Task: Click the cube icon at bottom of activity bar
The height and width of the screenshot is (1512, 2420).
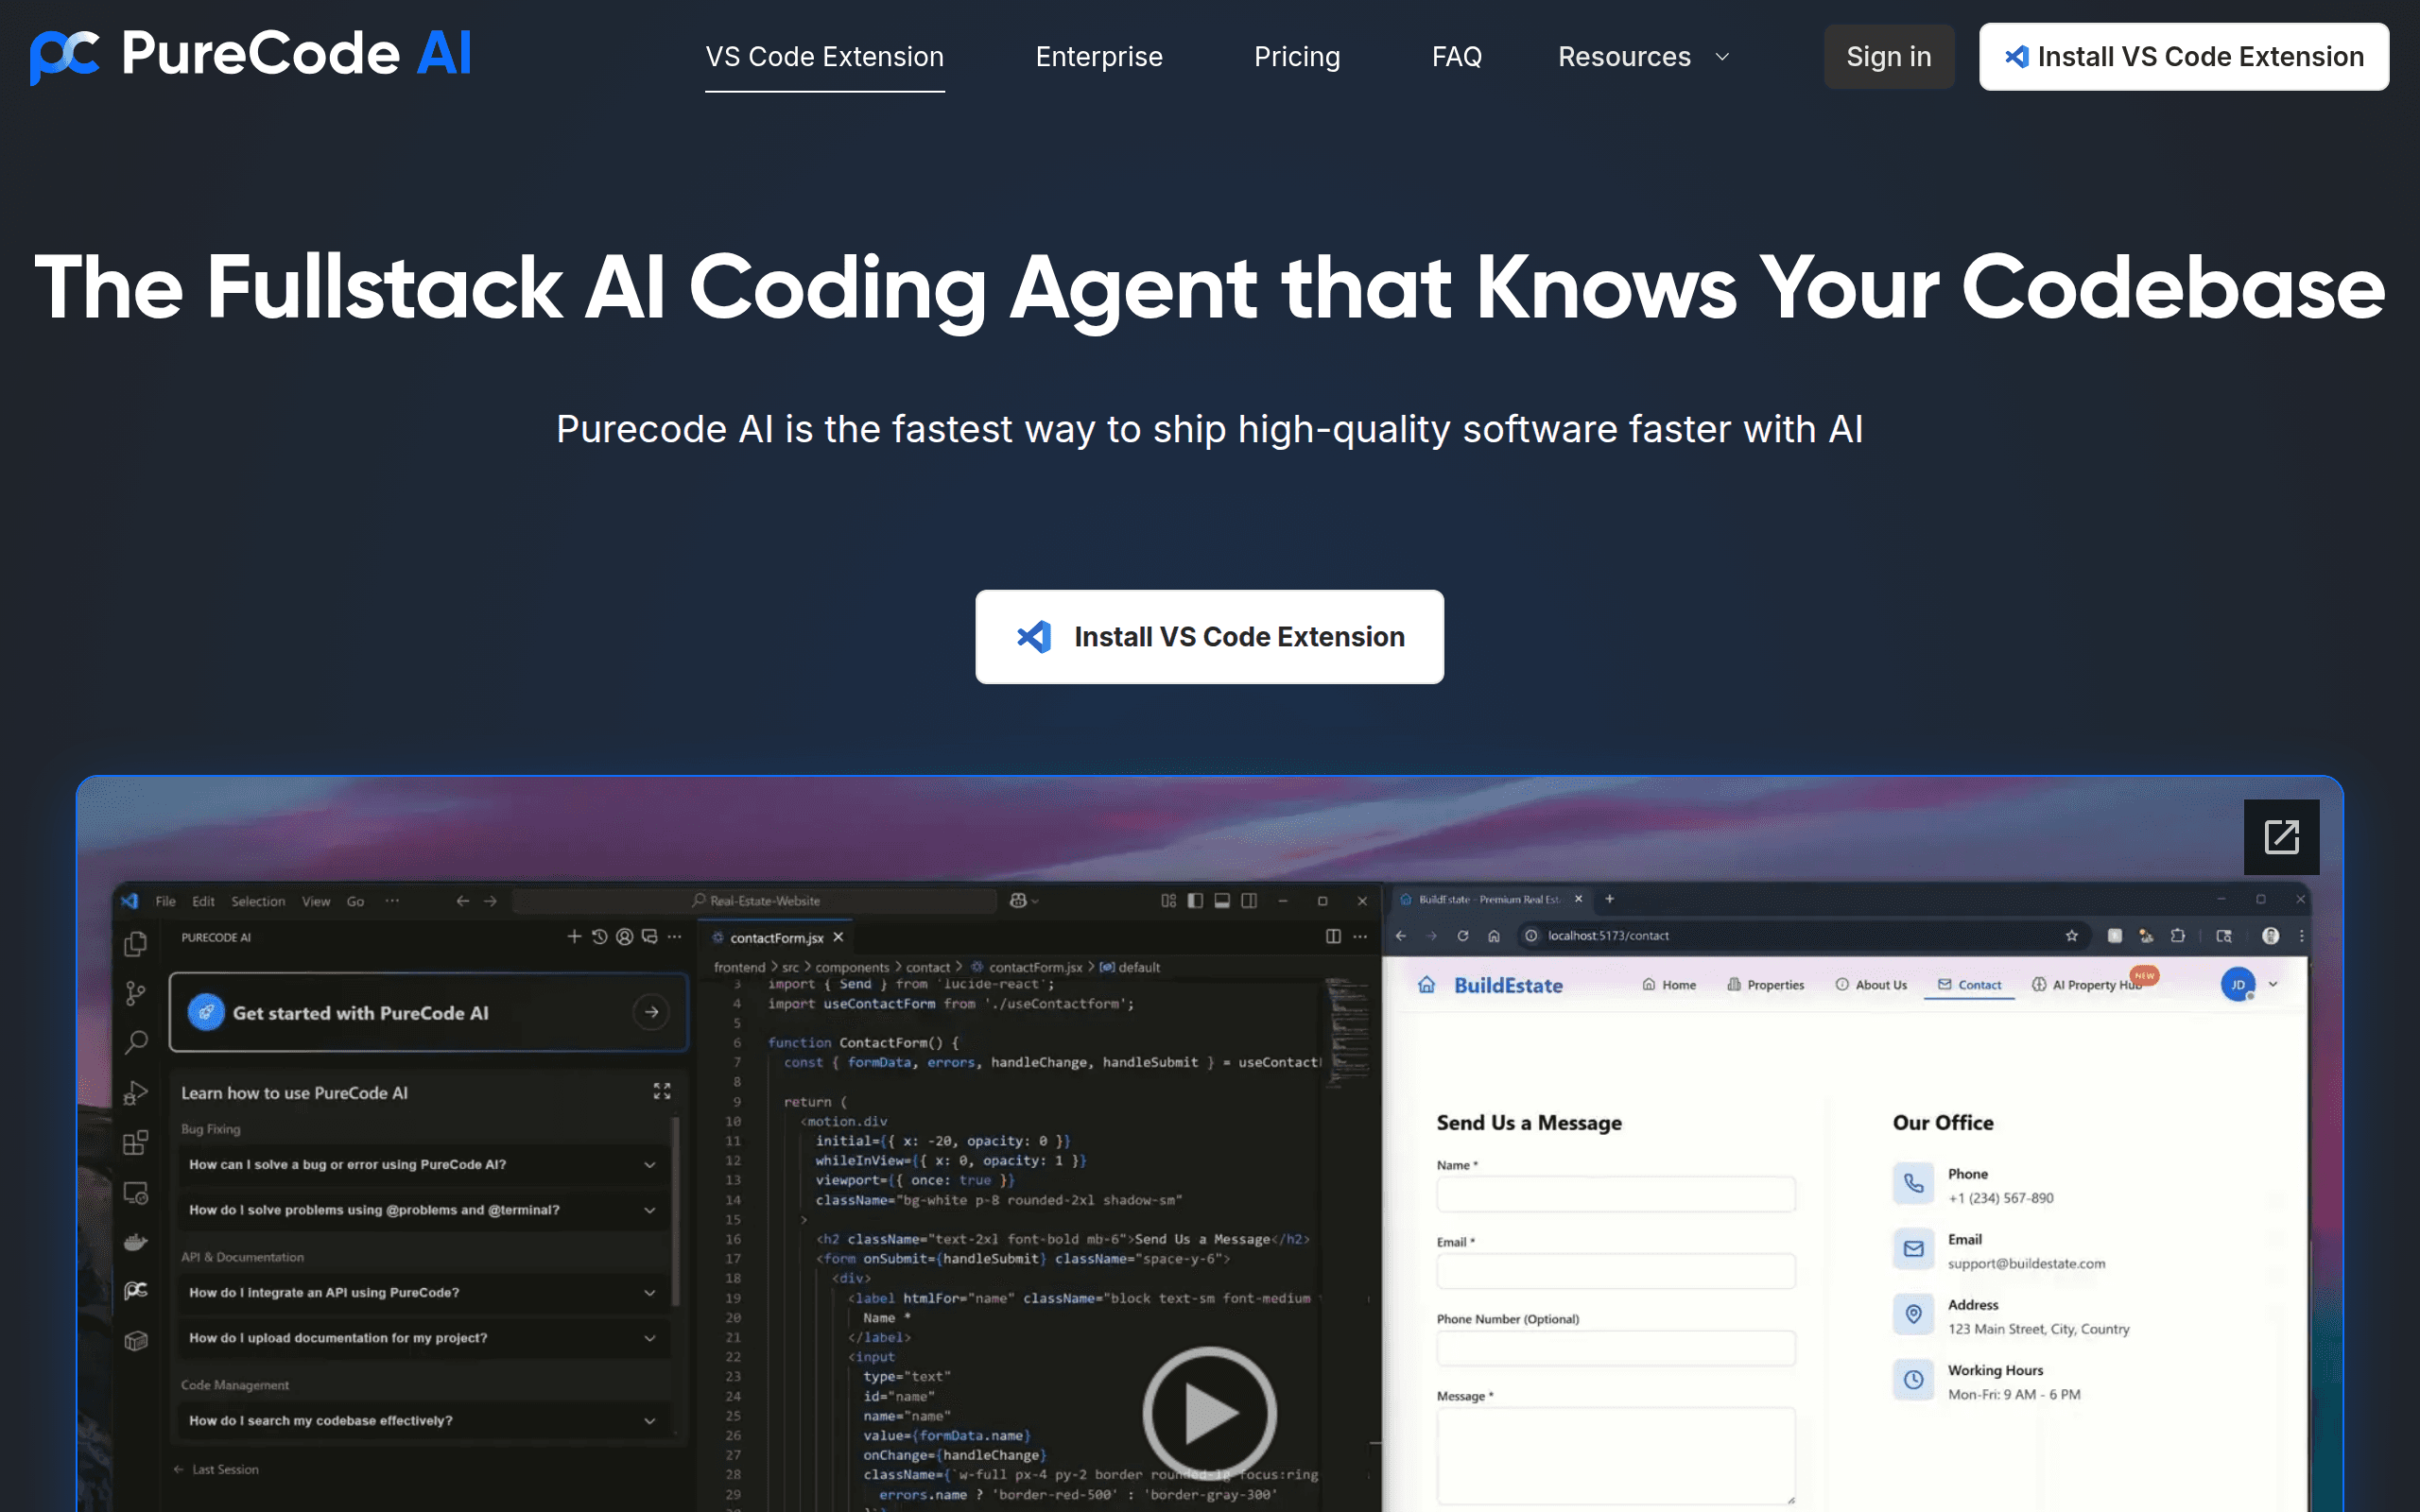Action: [136, 1340]
